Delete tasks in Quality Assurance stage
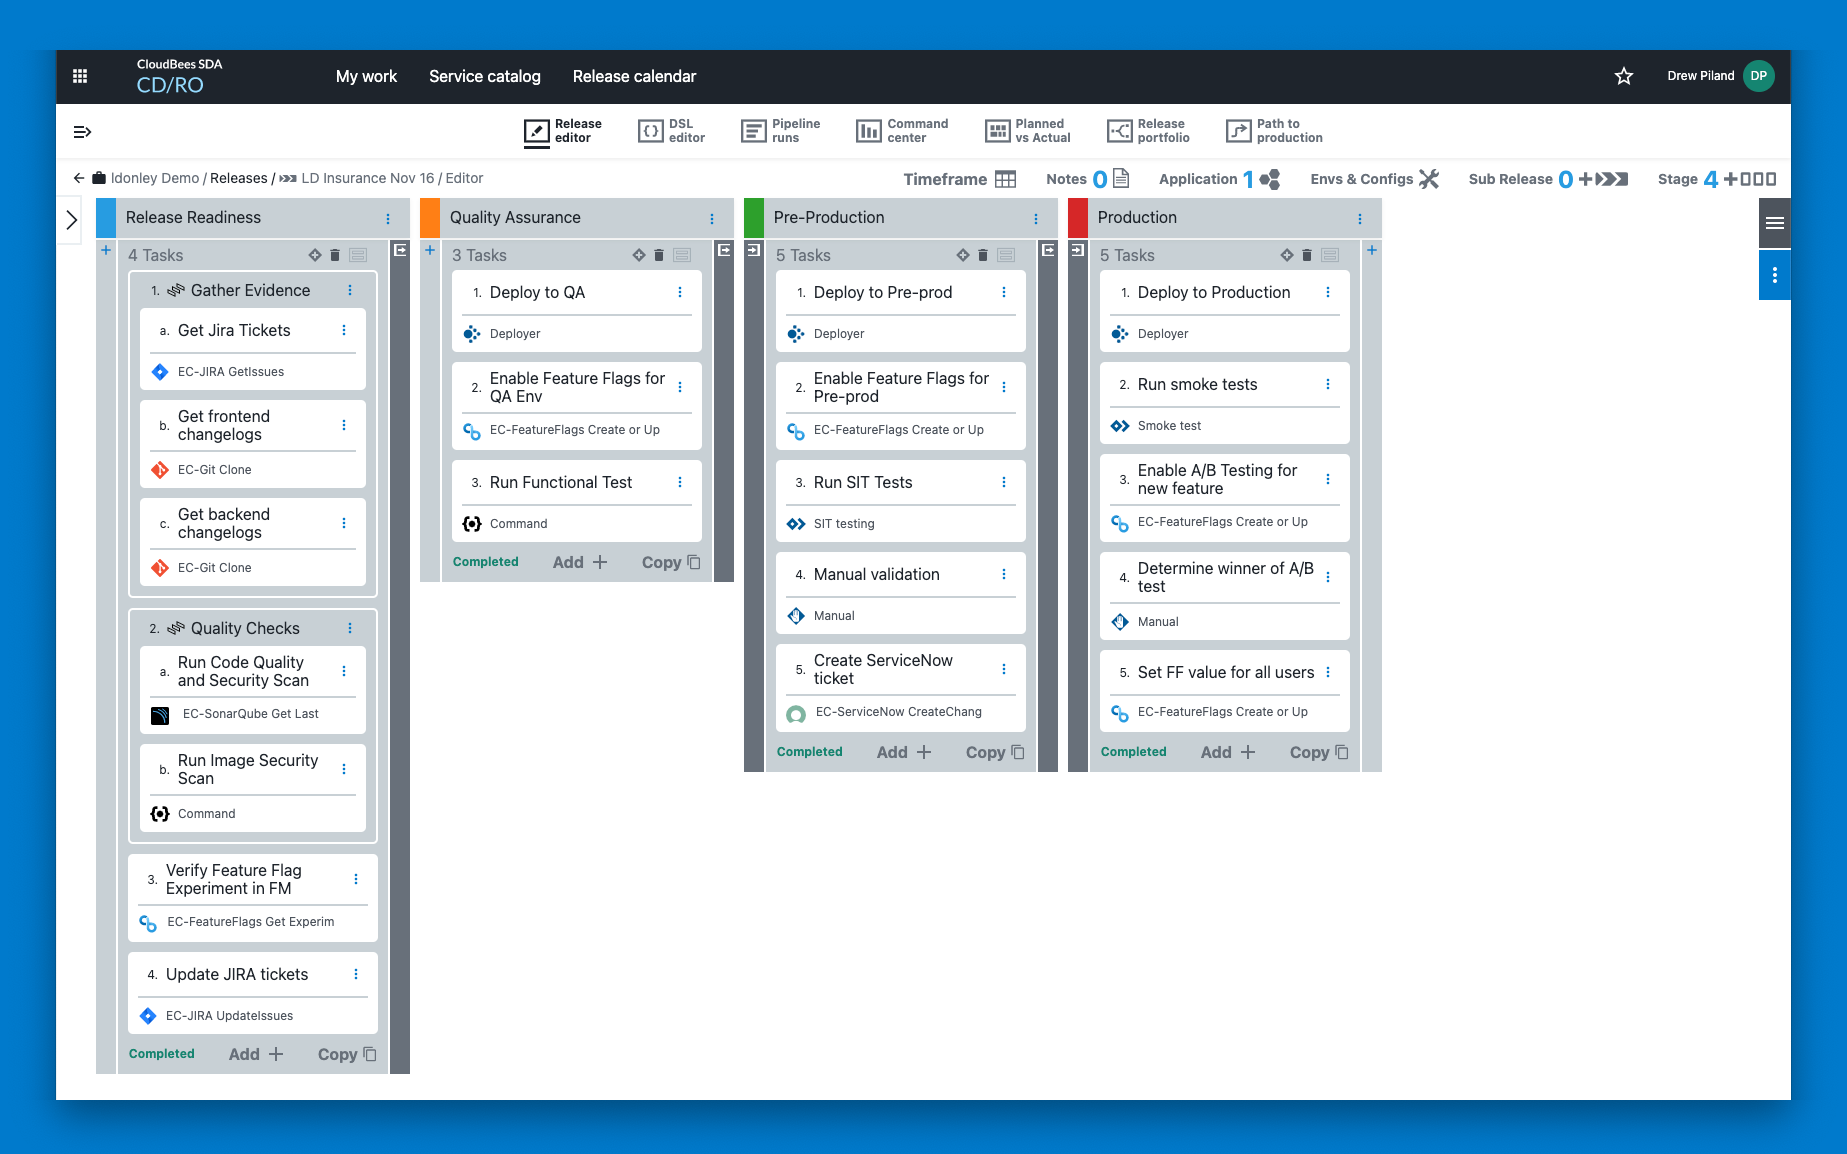 [x=659, y=255]
